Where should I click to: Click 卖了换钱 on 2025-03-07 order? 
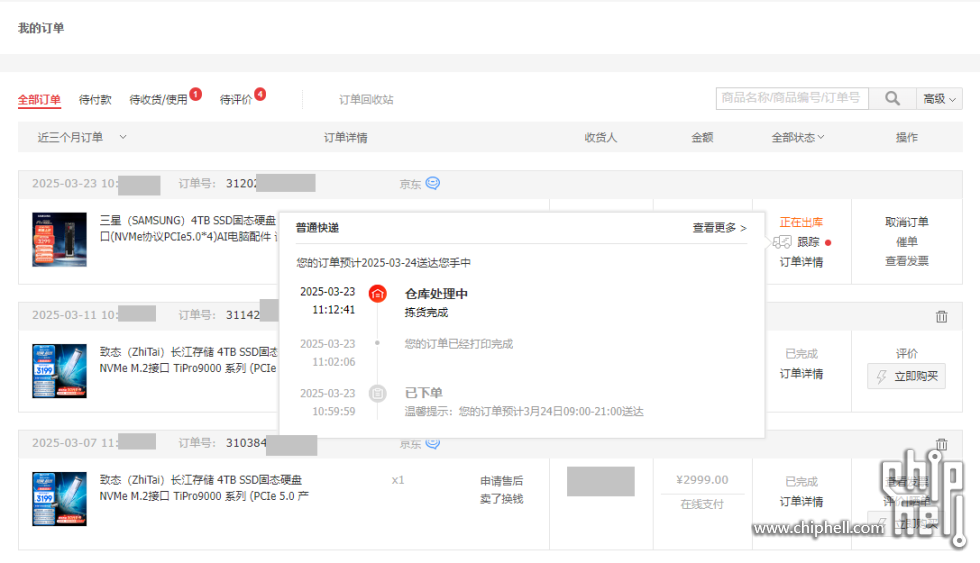point(501,499)
